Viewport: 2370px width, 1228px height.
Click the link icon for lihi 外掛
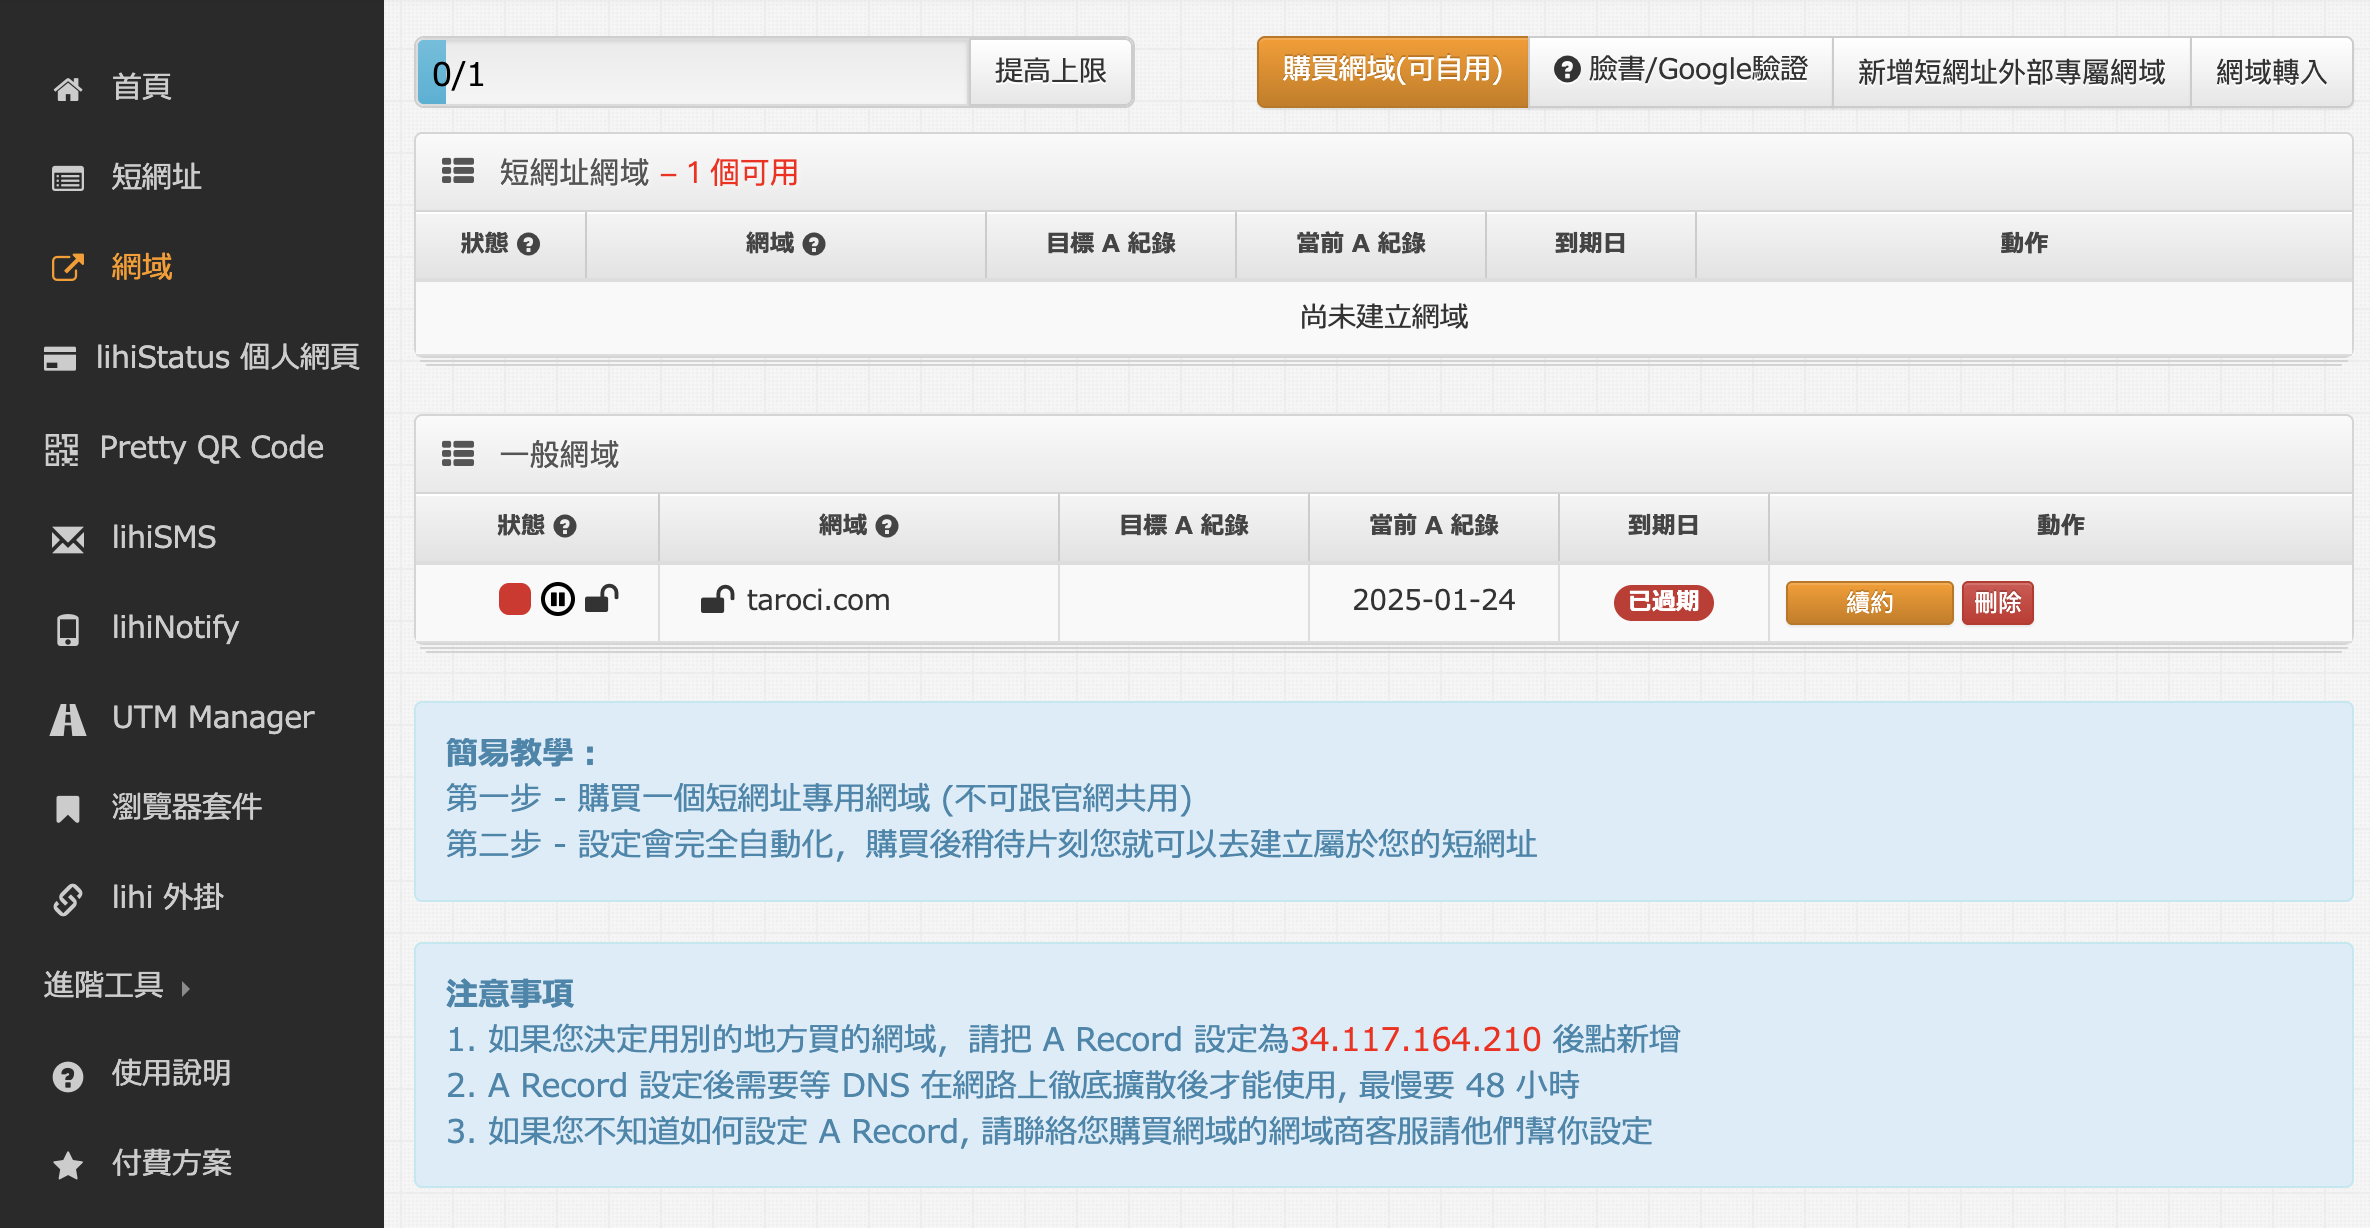pyautogui.click(x=68, y=899)
